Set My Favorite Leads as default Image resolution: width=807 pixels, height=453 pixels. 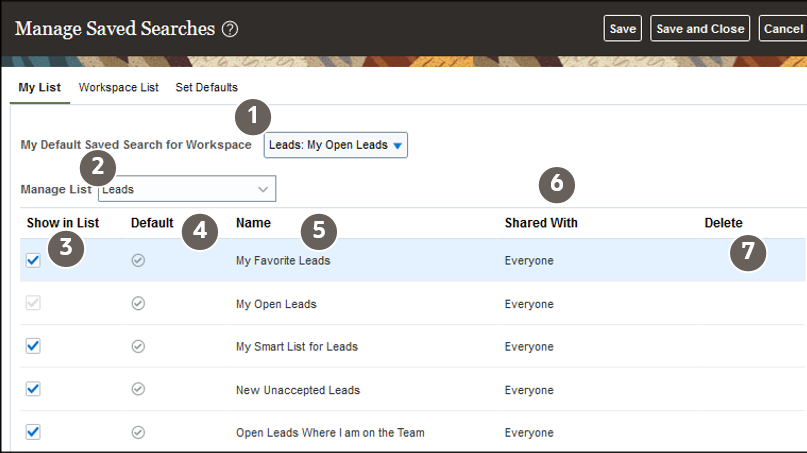[138, 260]
